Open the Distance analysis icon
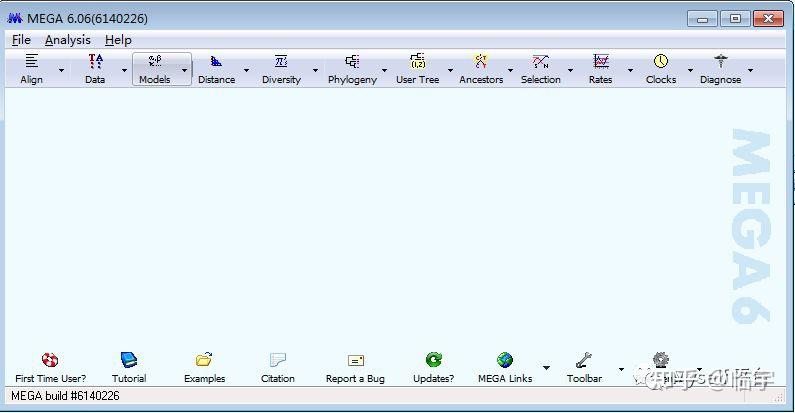795x413 pixels. pos(216,61)
